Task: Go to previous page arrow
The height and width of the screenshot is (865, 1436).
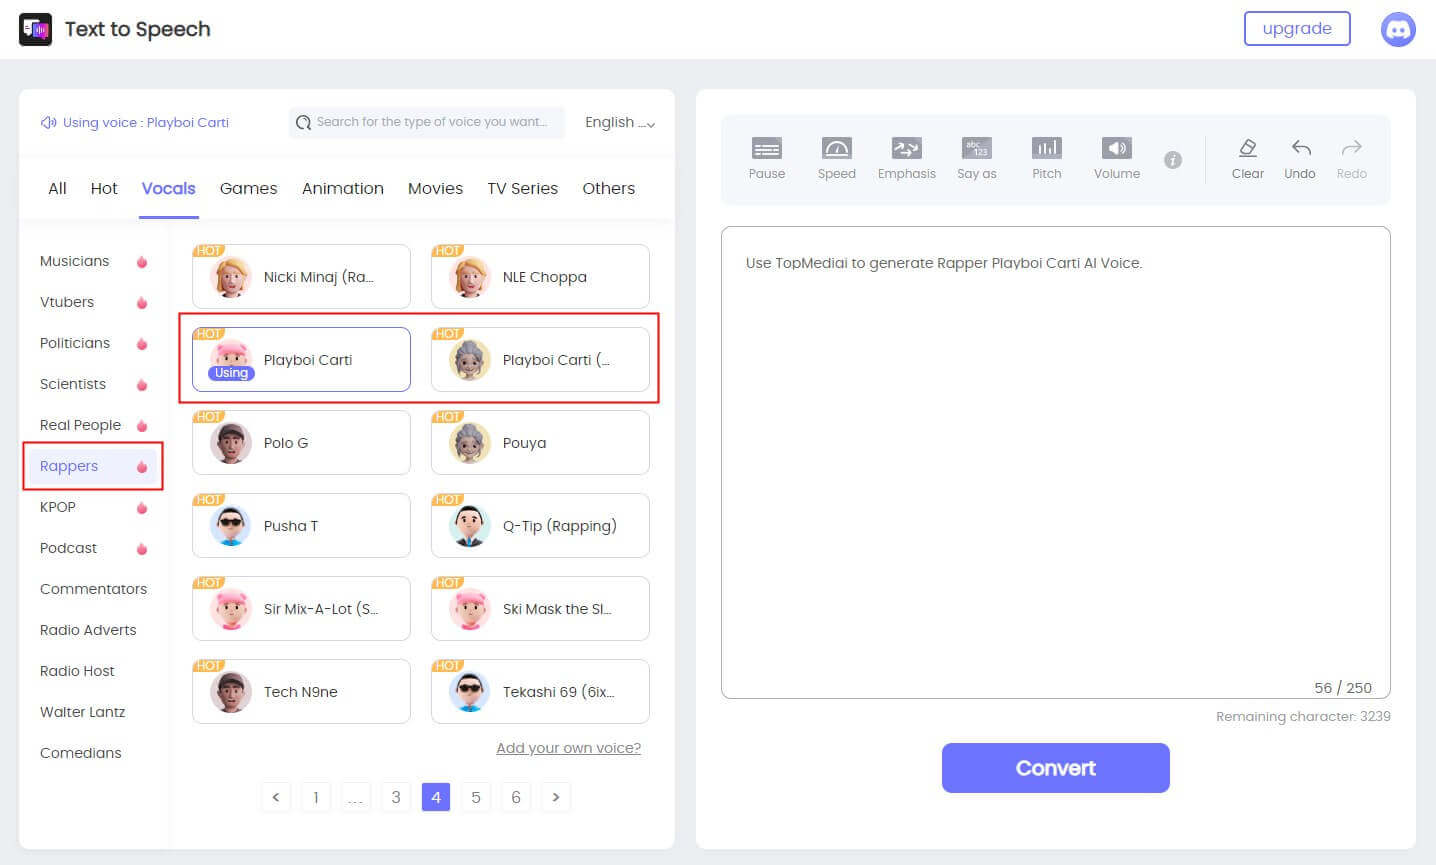Action: [x=276, y=797]
